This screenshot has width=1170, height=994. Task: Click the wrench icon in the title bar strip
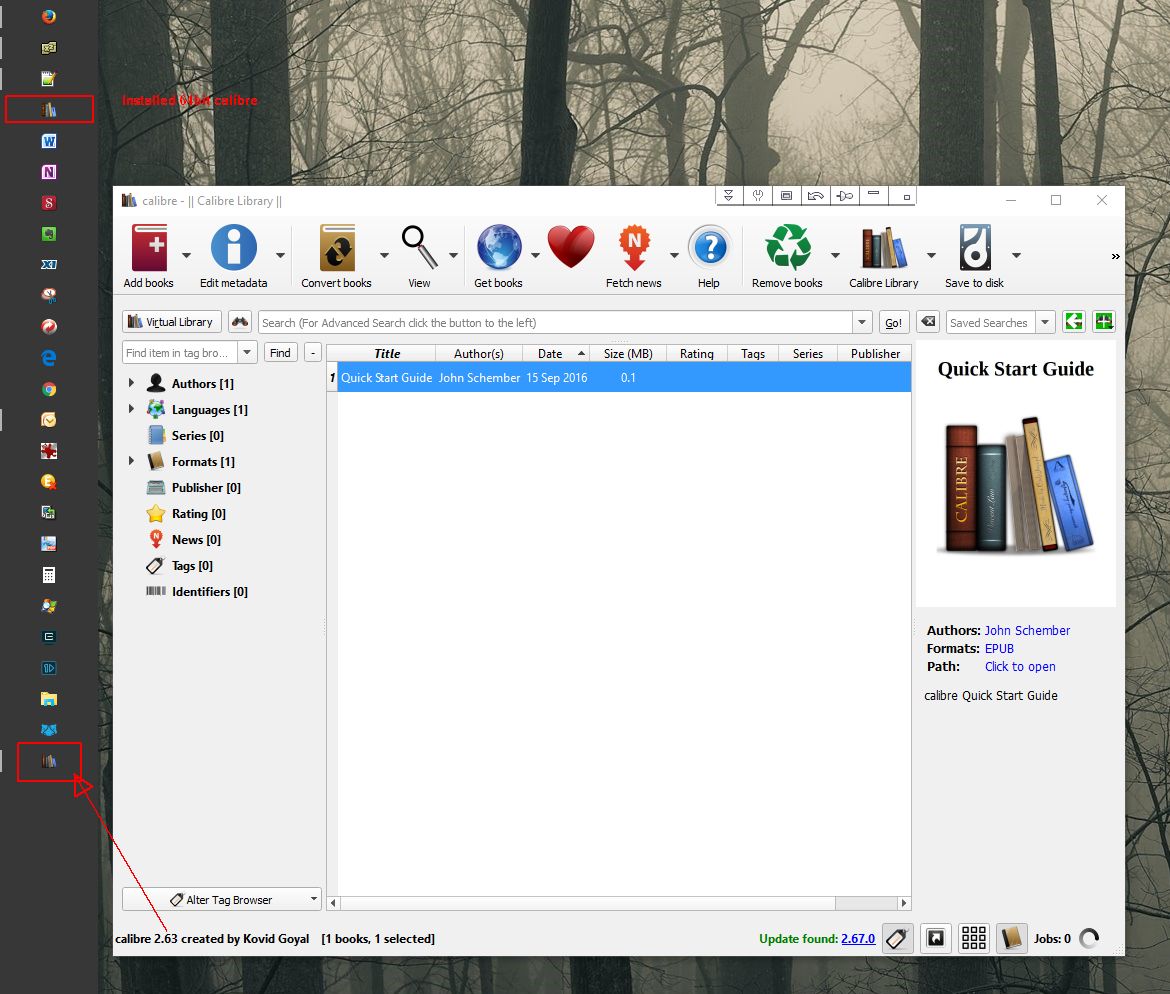(x=757, y=196)
